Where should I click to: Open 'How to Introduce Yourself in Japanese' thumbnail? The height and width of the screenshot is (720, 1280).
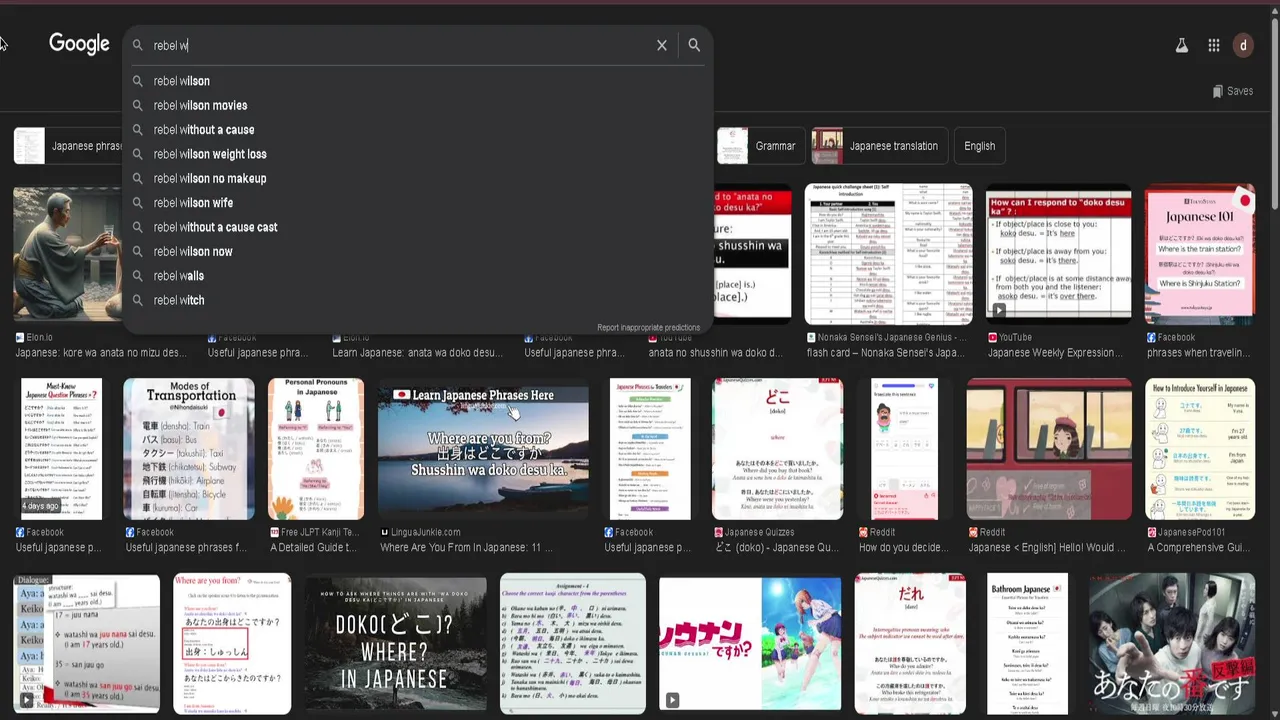point(1200,449)
